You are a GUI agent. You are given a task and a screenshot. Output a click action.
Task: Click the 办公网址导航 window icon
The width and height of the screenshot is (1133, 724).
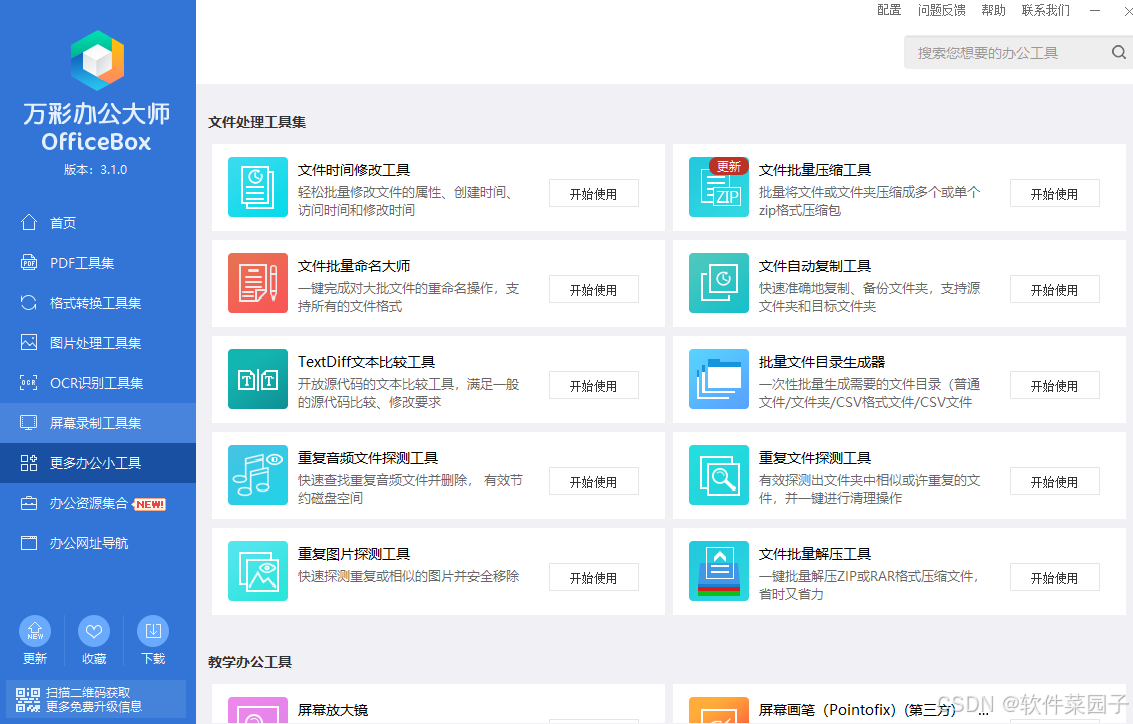pos(29,543)
